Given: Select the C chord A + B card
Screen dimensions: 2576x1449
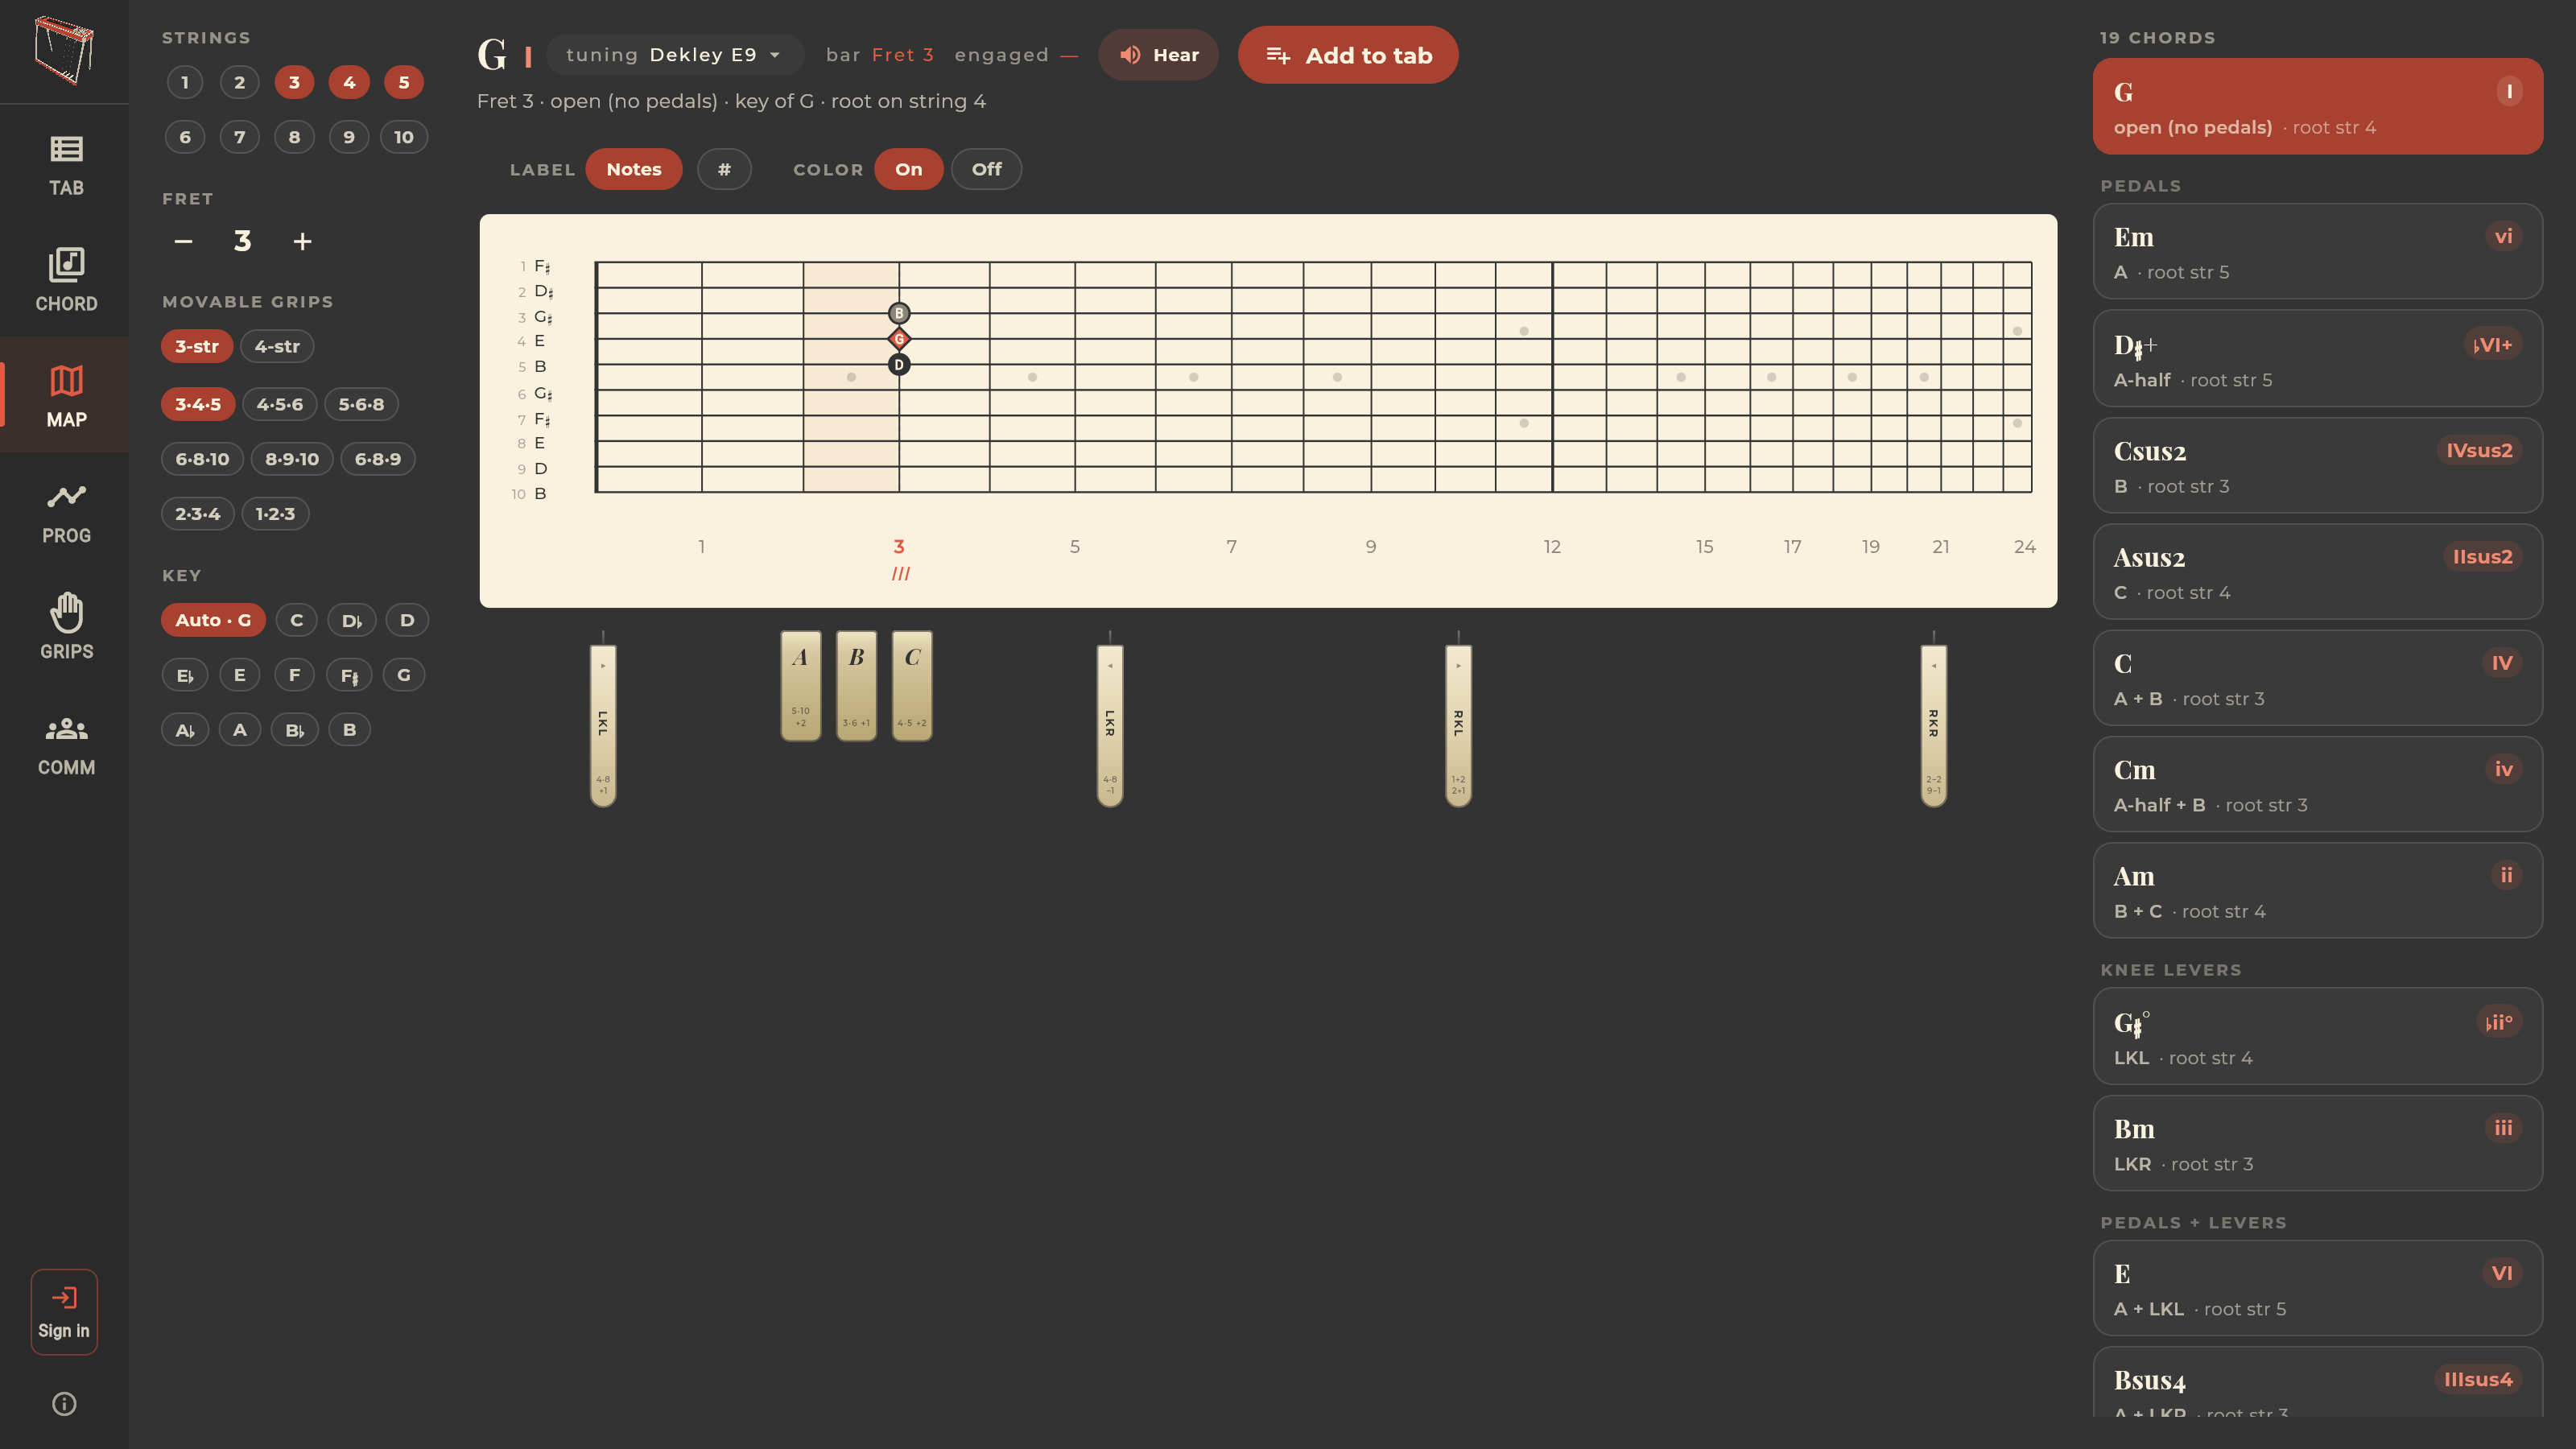Looking at the screenshot, I should [x=2318, y=678].
